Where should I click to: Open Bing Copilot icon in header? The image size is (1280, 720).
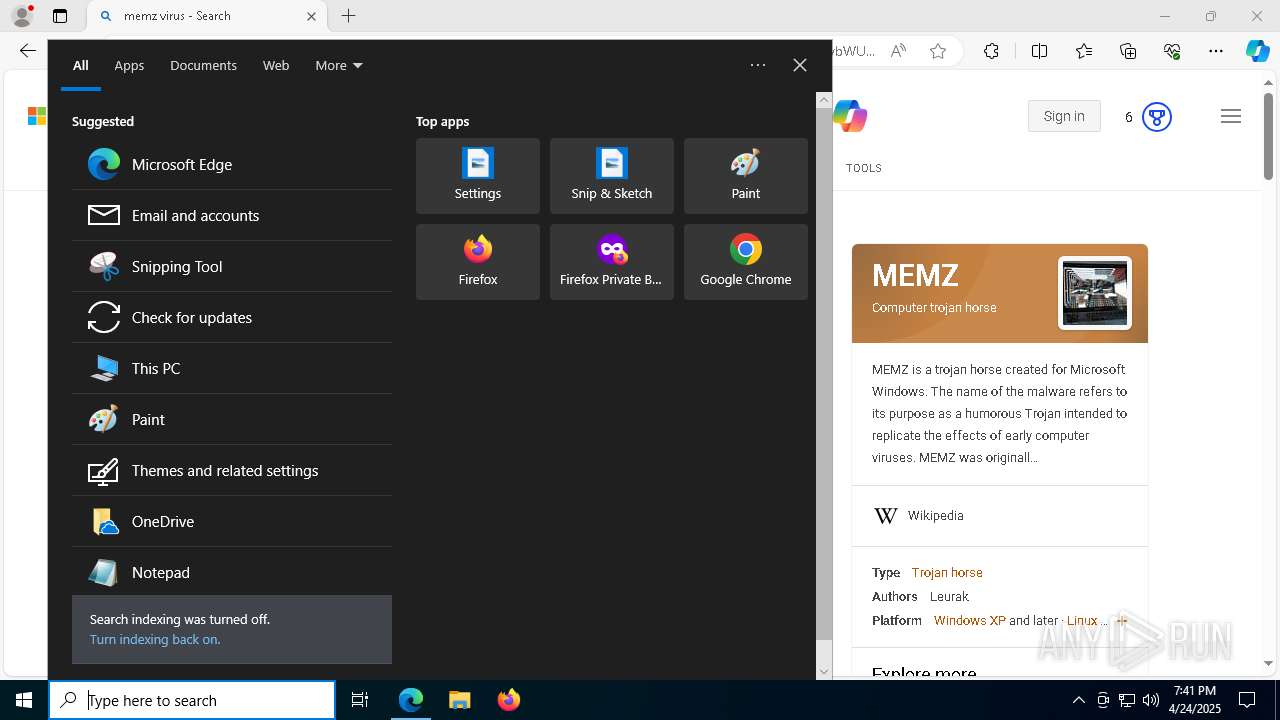850,117
